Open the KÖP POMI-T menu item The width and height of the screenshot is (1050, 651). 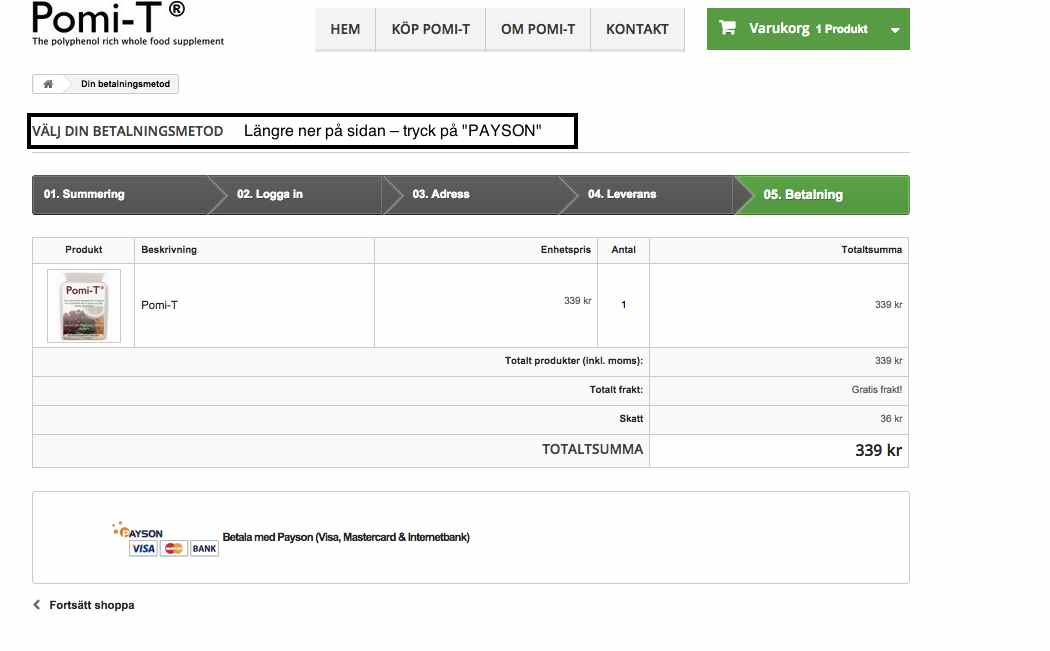tap(431, 29)
